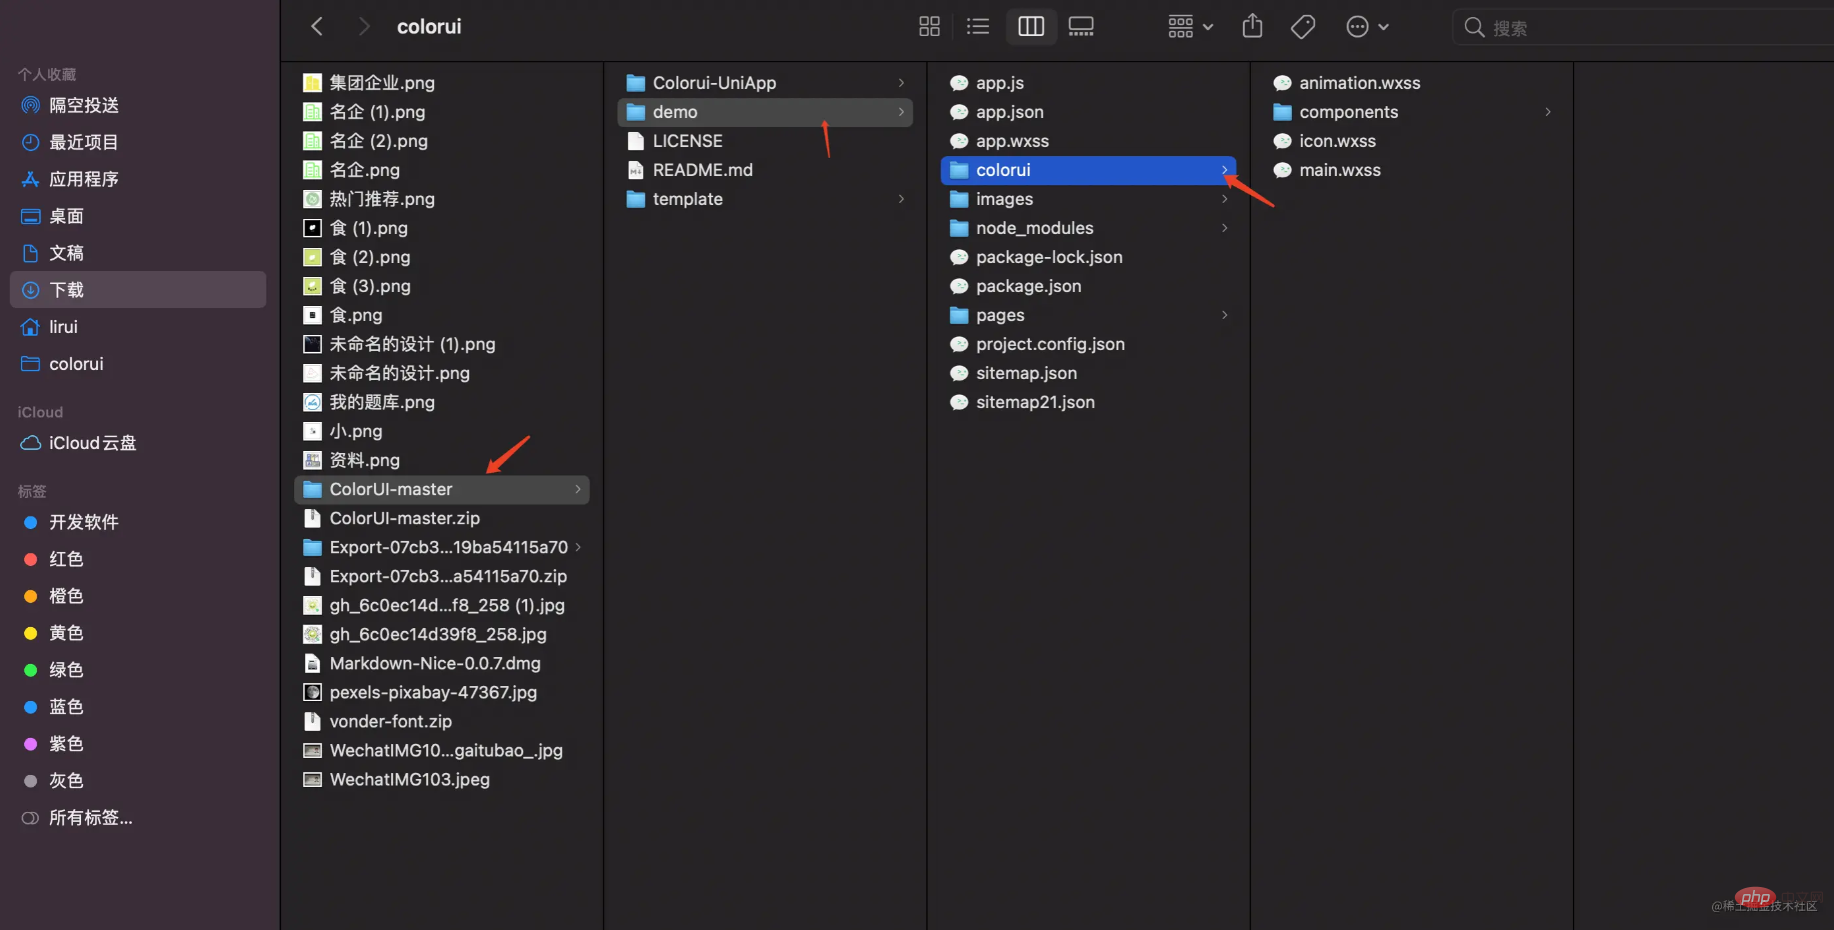The image size is (1834, 930).
Task: Go forward with the right chevron button
Action: (364, 27)
